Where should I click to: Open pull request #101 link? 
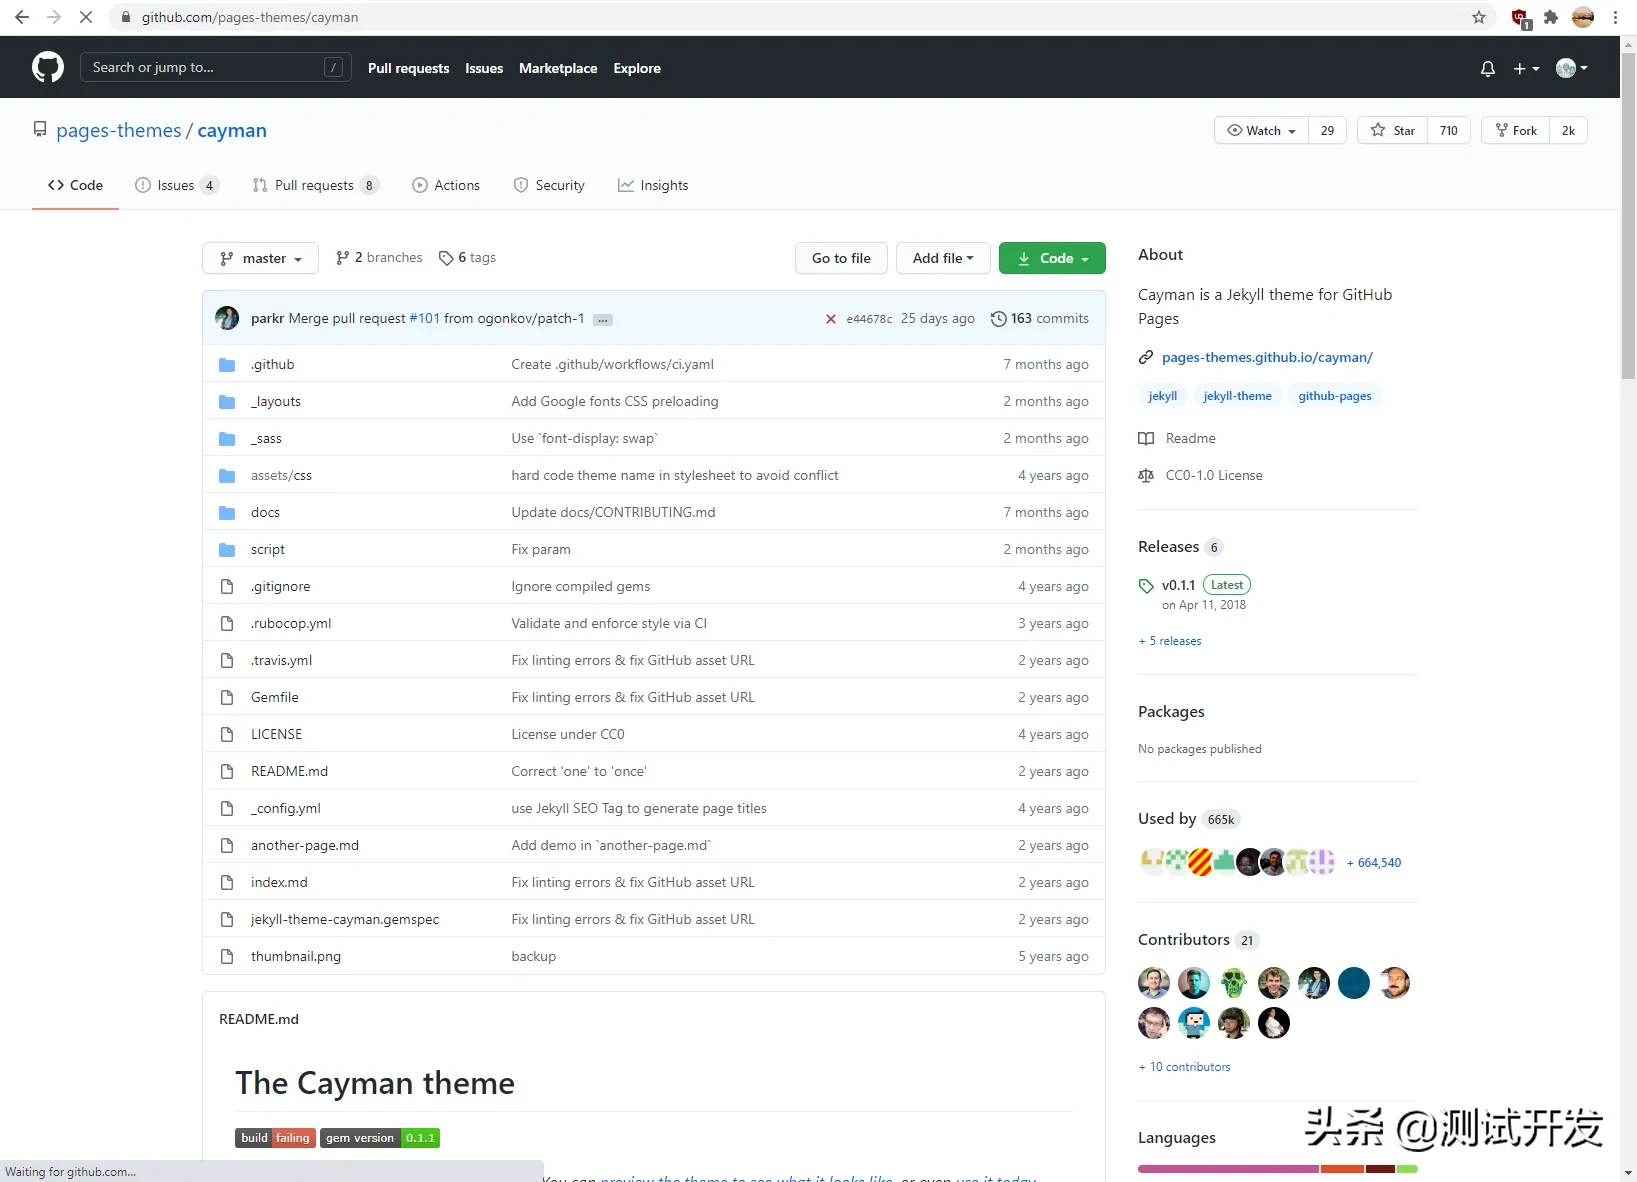click(x=424, y=318)
